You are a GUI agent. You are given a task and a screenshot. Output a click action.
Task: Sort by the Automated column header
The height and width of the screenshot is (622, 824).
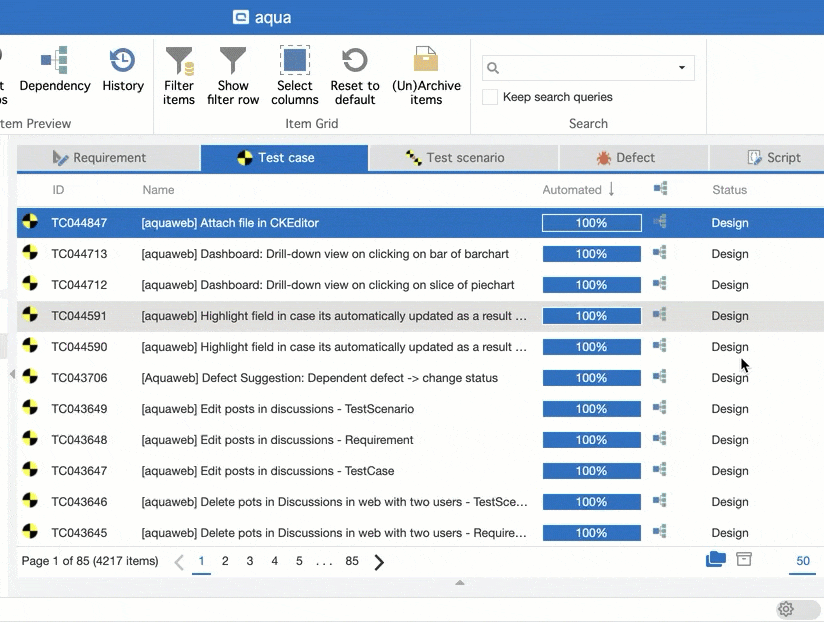pyautogui.click(x=572, y=190)
